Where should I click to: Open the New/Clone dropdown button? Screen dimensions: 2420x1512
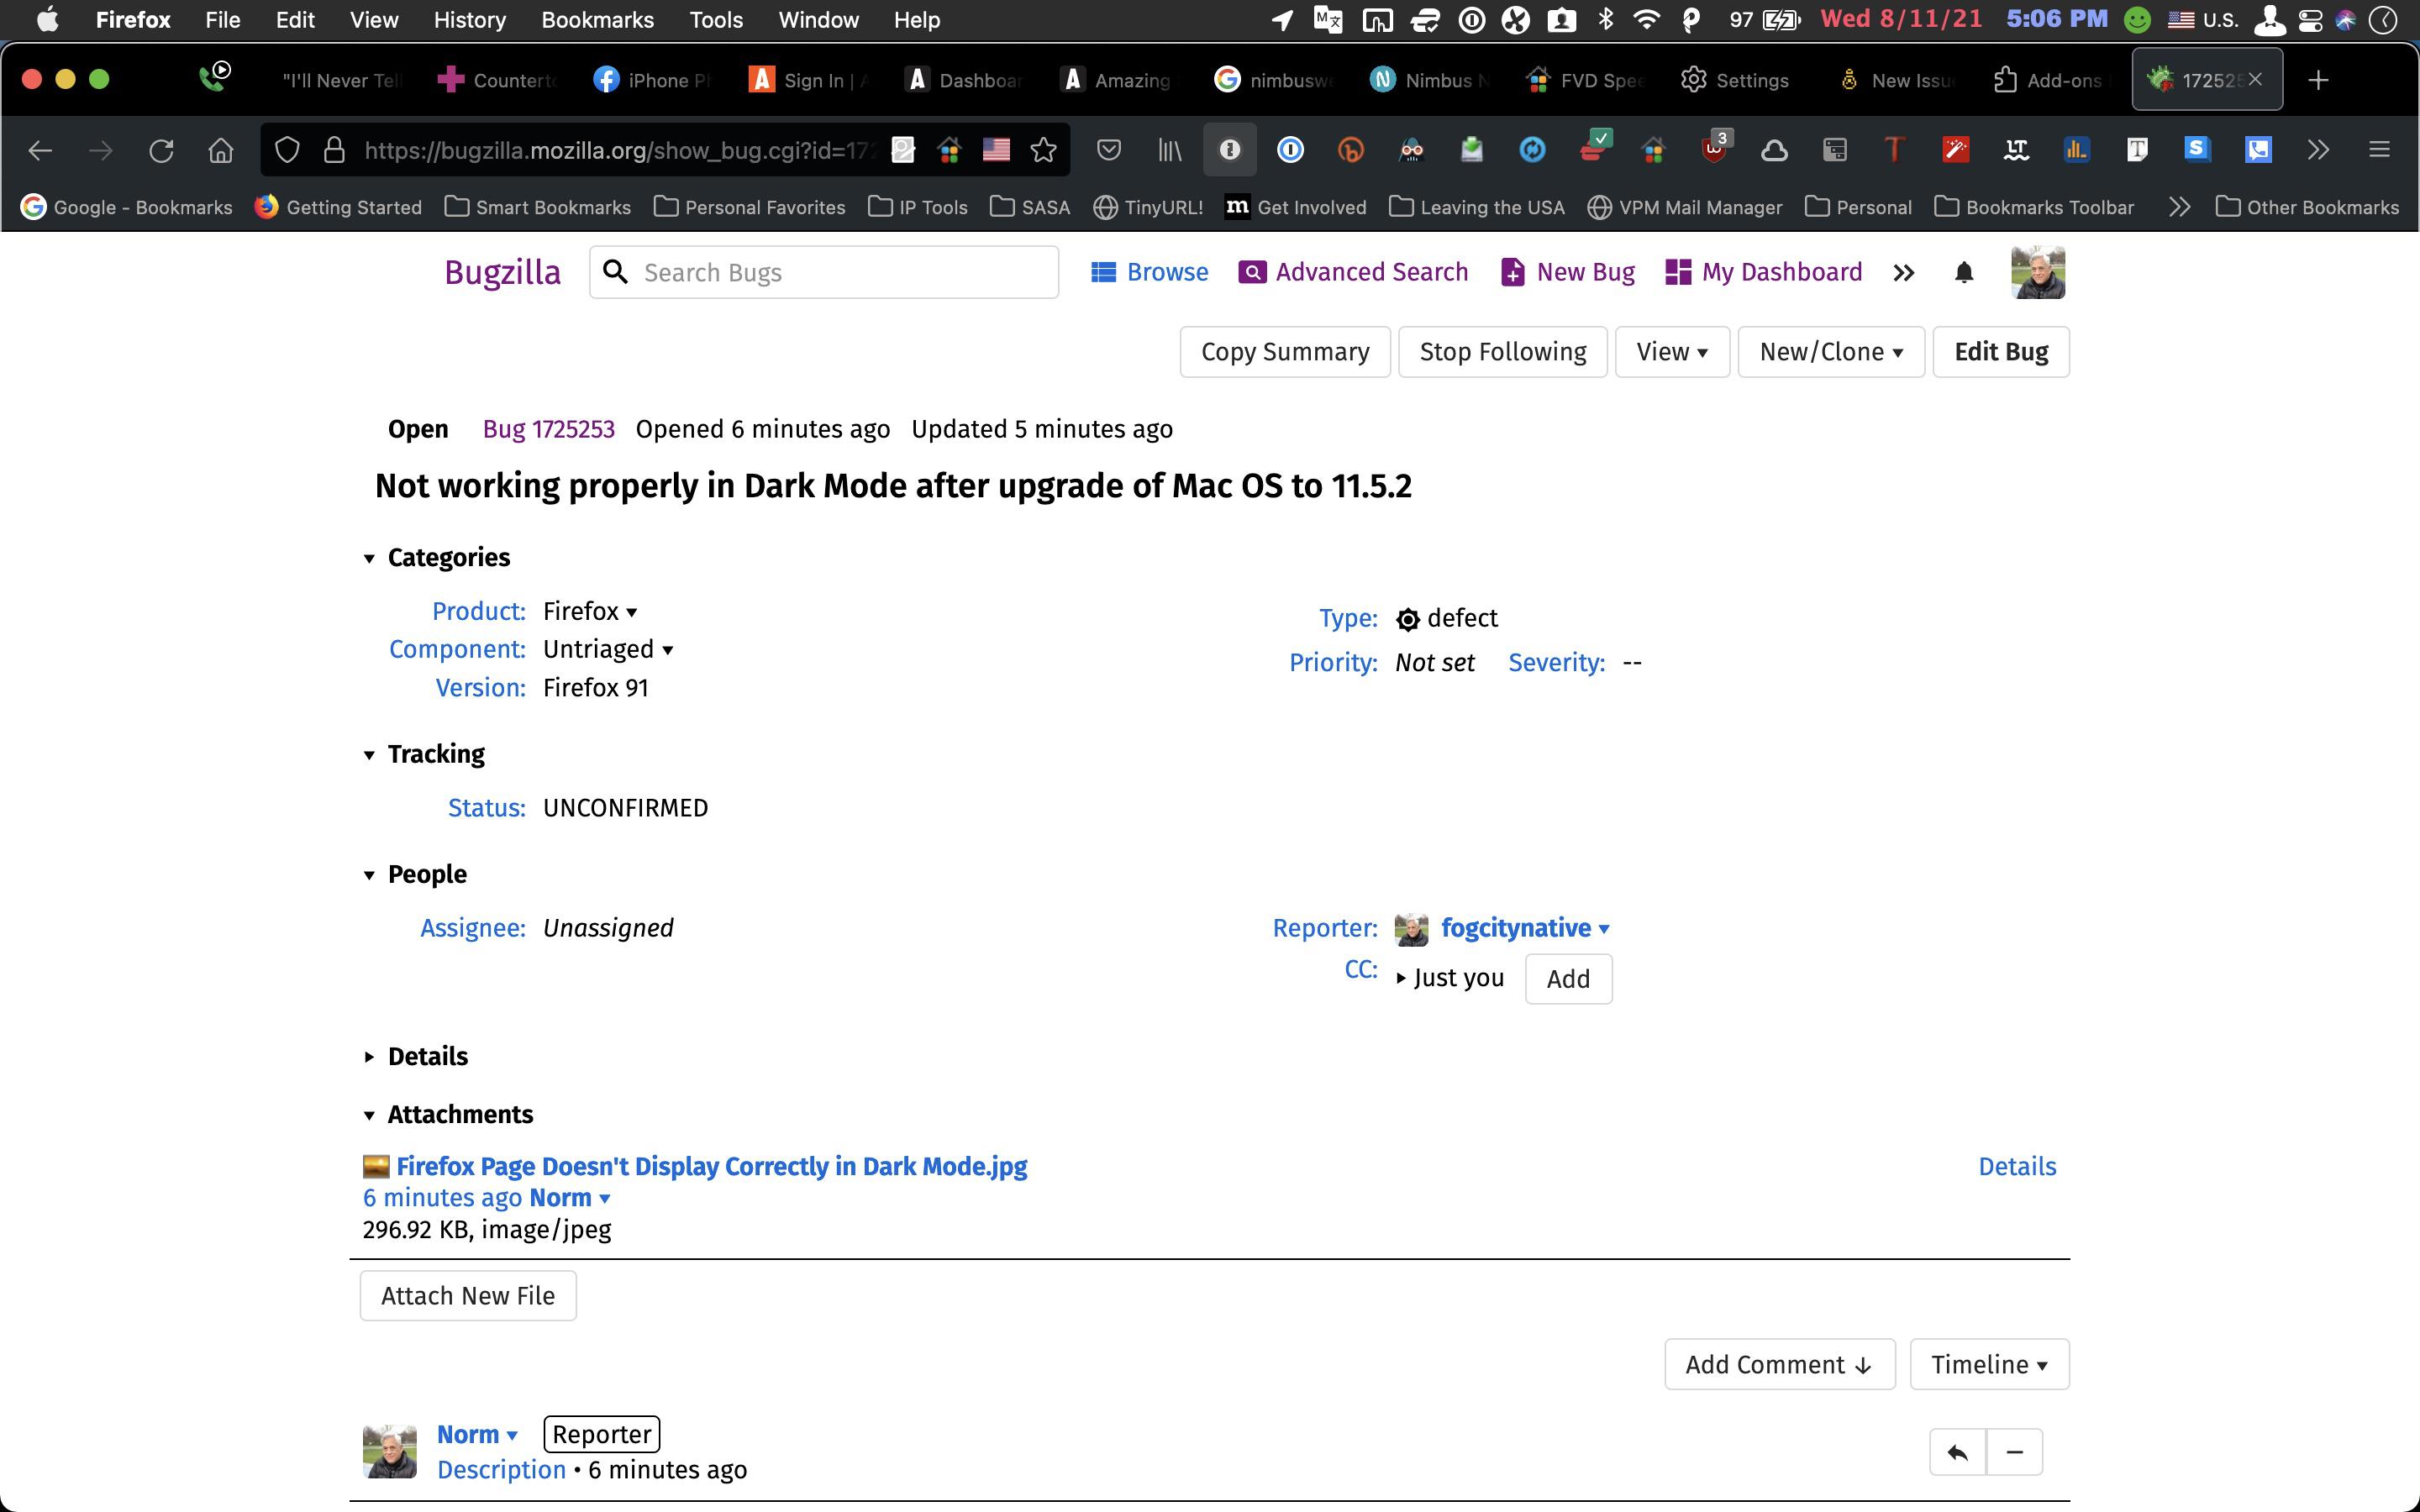tap(1831, 352)
